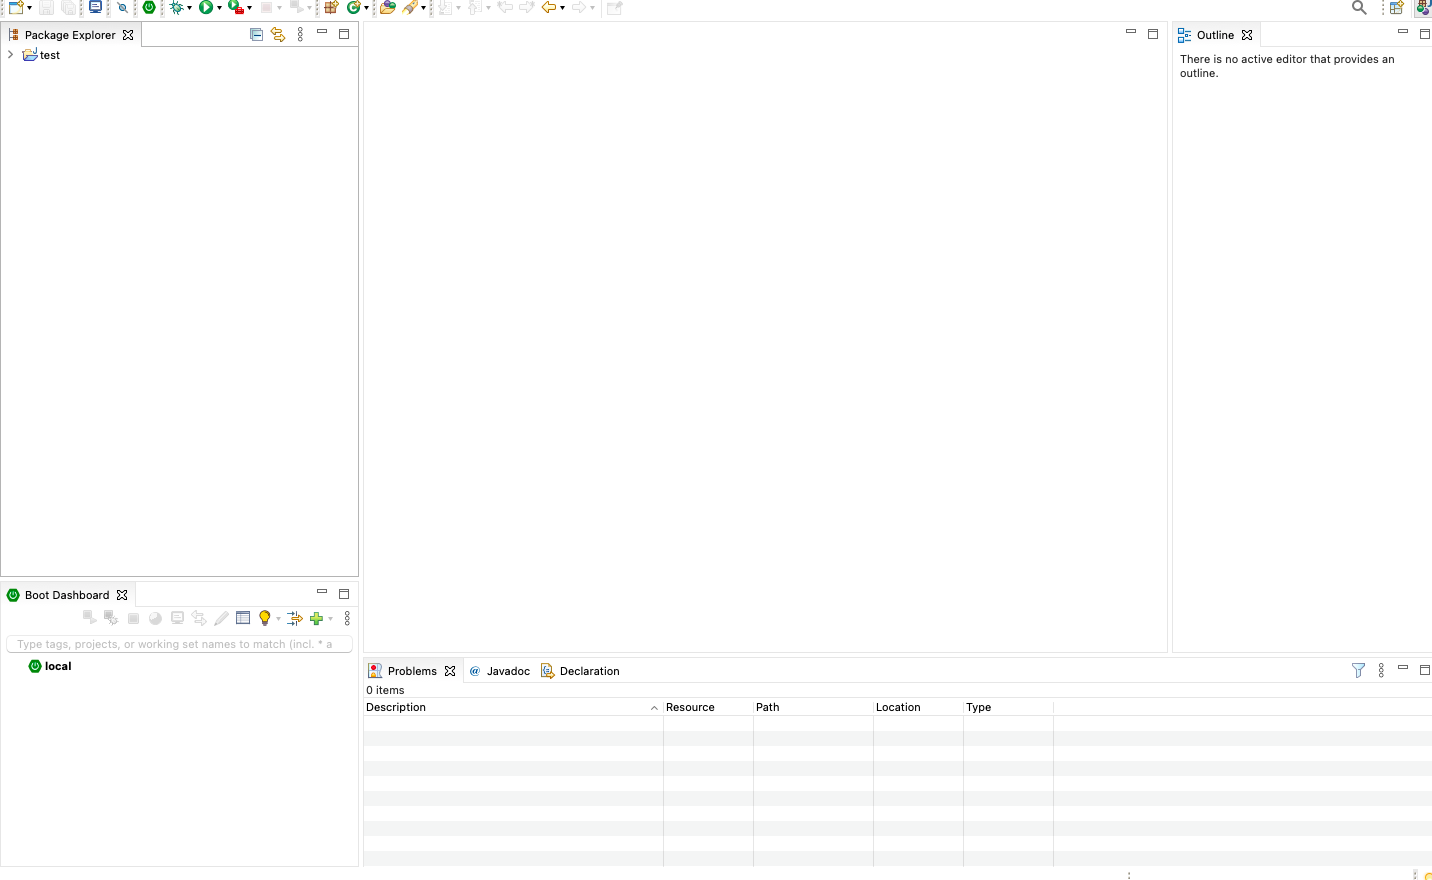1432x880 pixels.
Task: Filter entries in the Problems view
Action: tap(1358, 670)
